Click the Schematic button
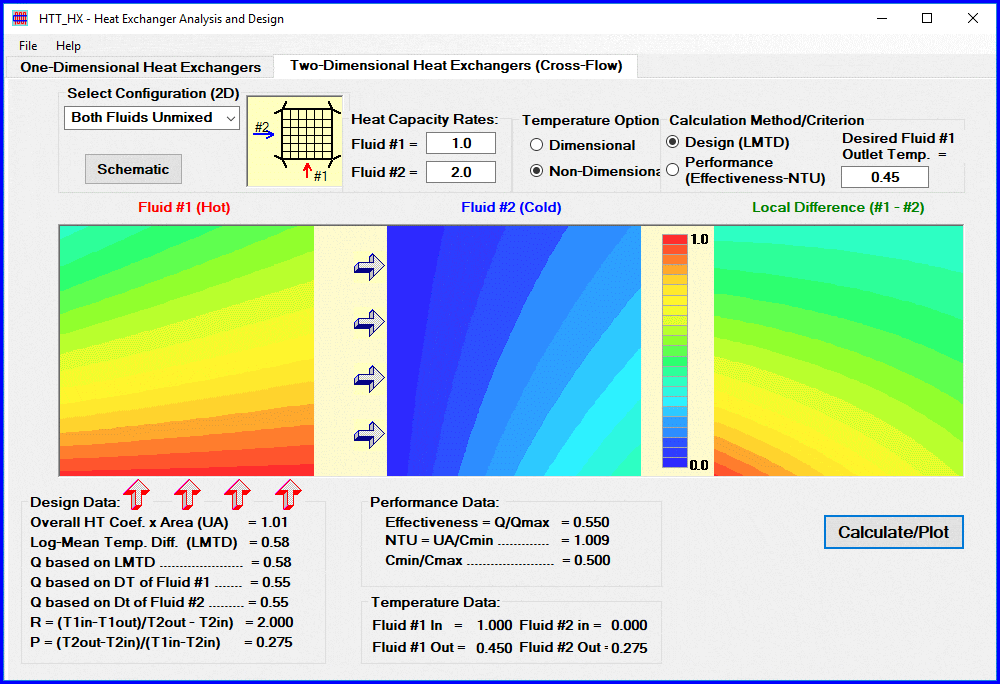The image size is (1000, 684). 133,169
